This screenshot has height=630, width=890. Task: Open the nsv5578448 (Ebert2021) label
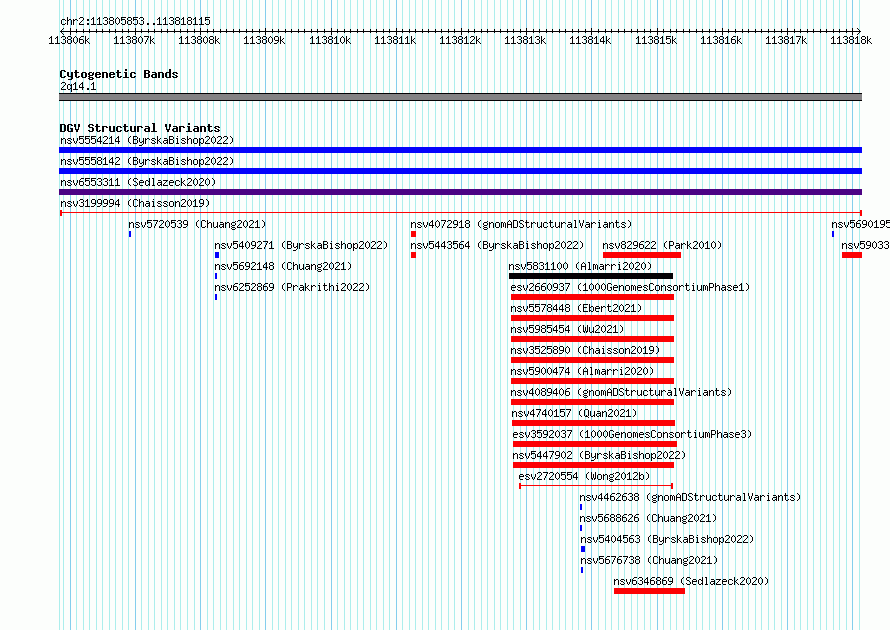click(576, 308)
